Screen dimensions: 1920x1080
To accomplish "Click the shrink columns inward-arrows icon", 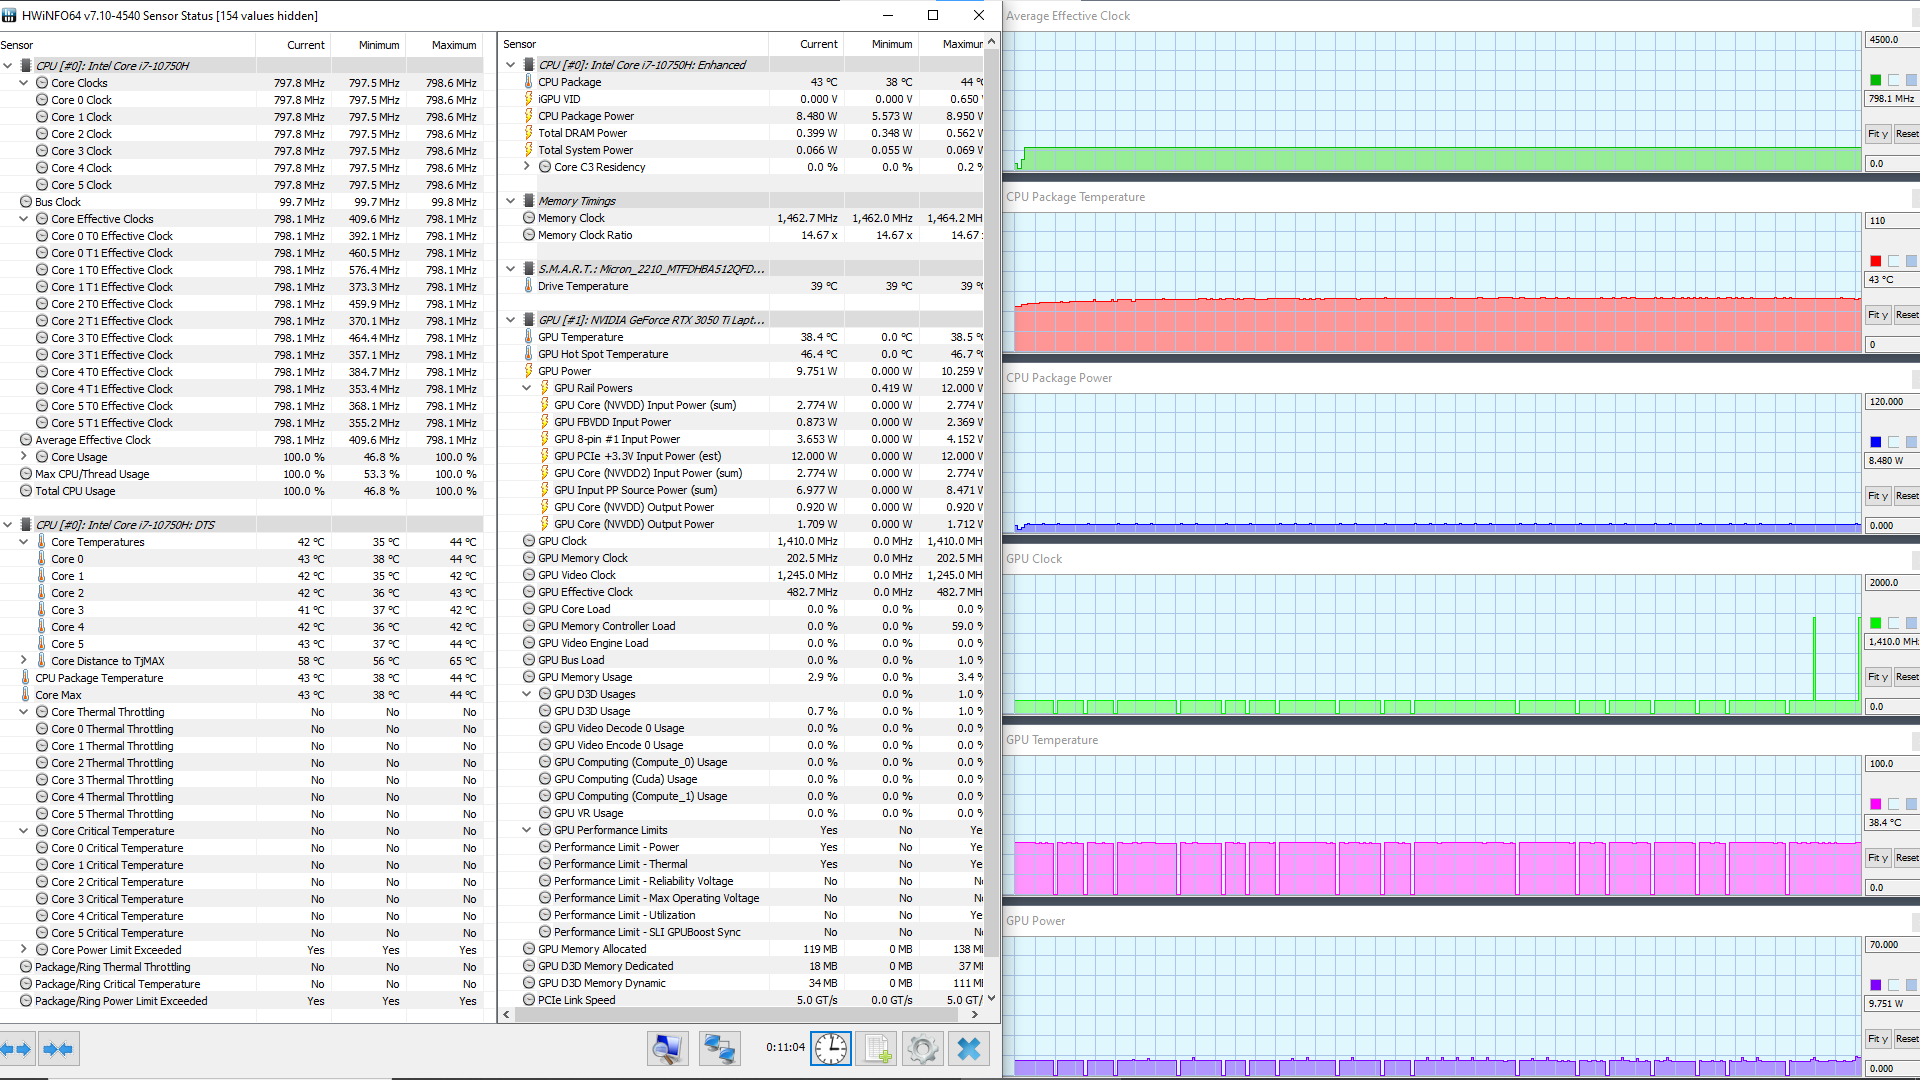I will click(59, 1049).
